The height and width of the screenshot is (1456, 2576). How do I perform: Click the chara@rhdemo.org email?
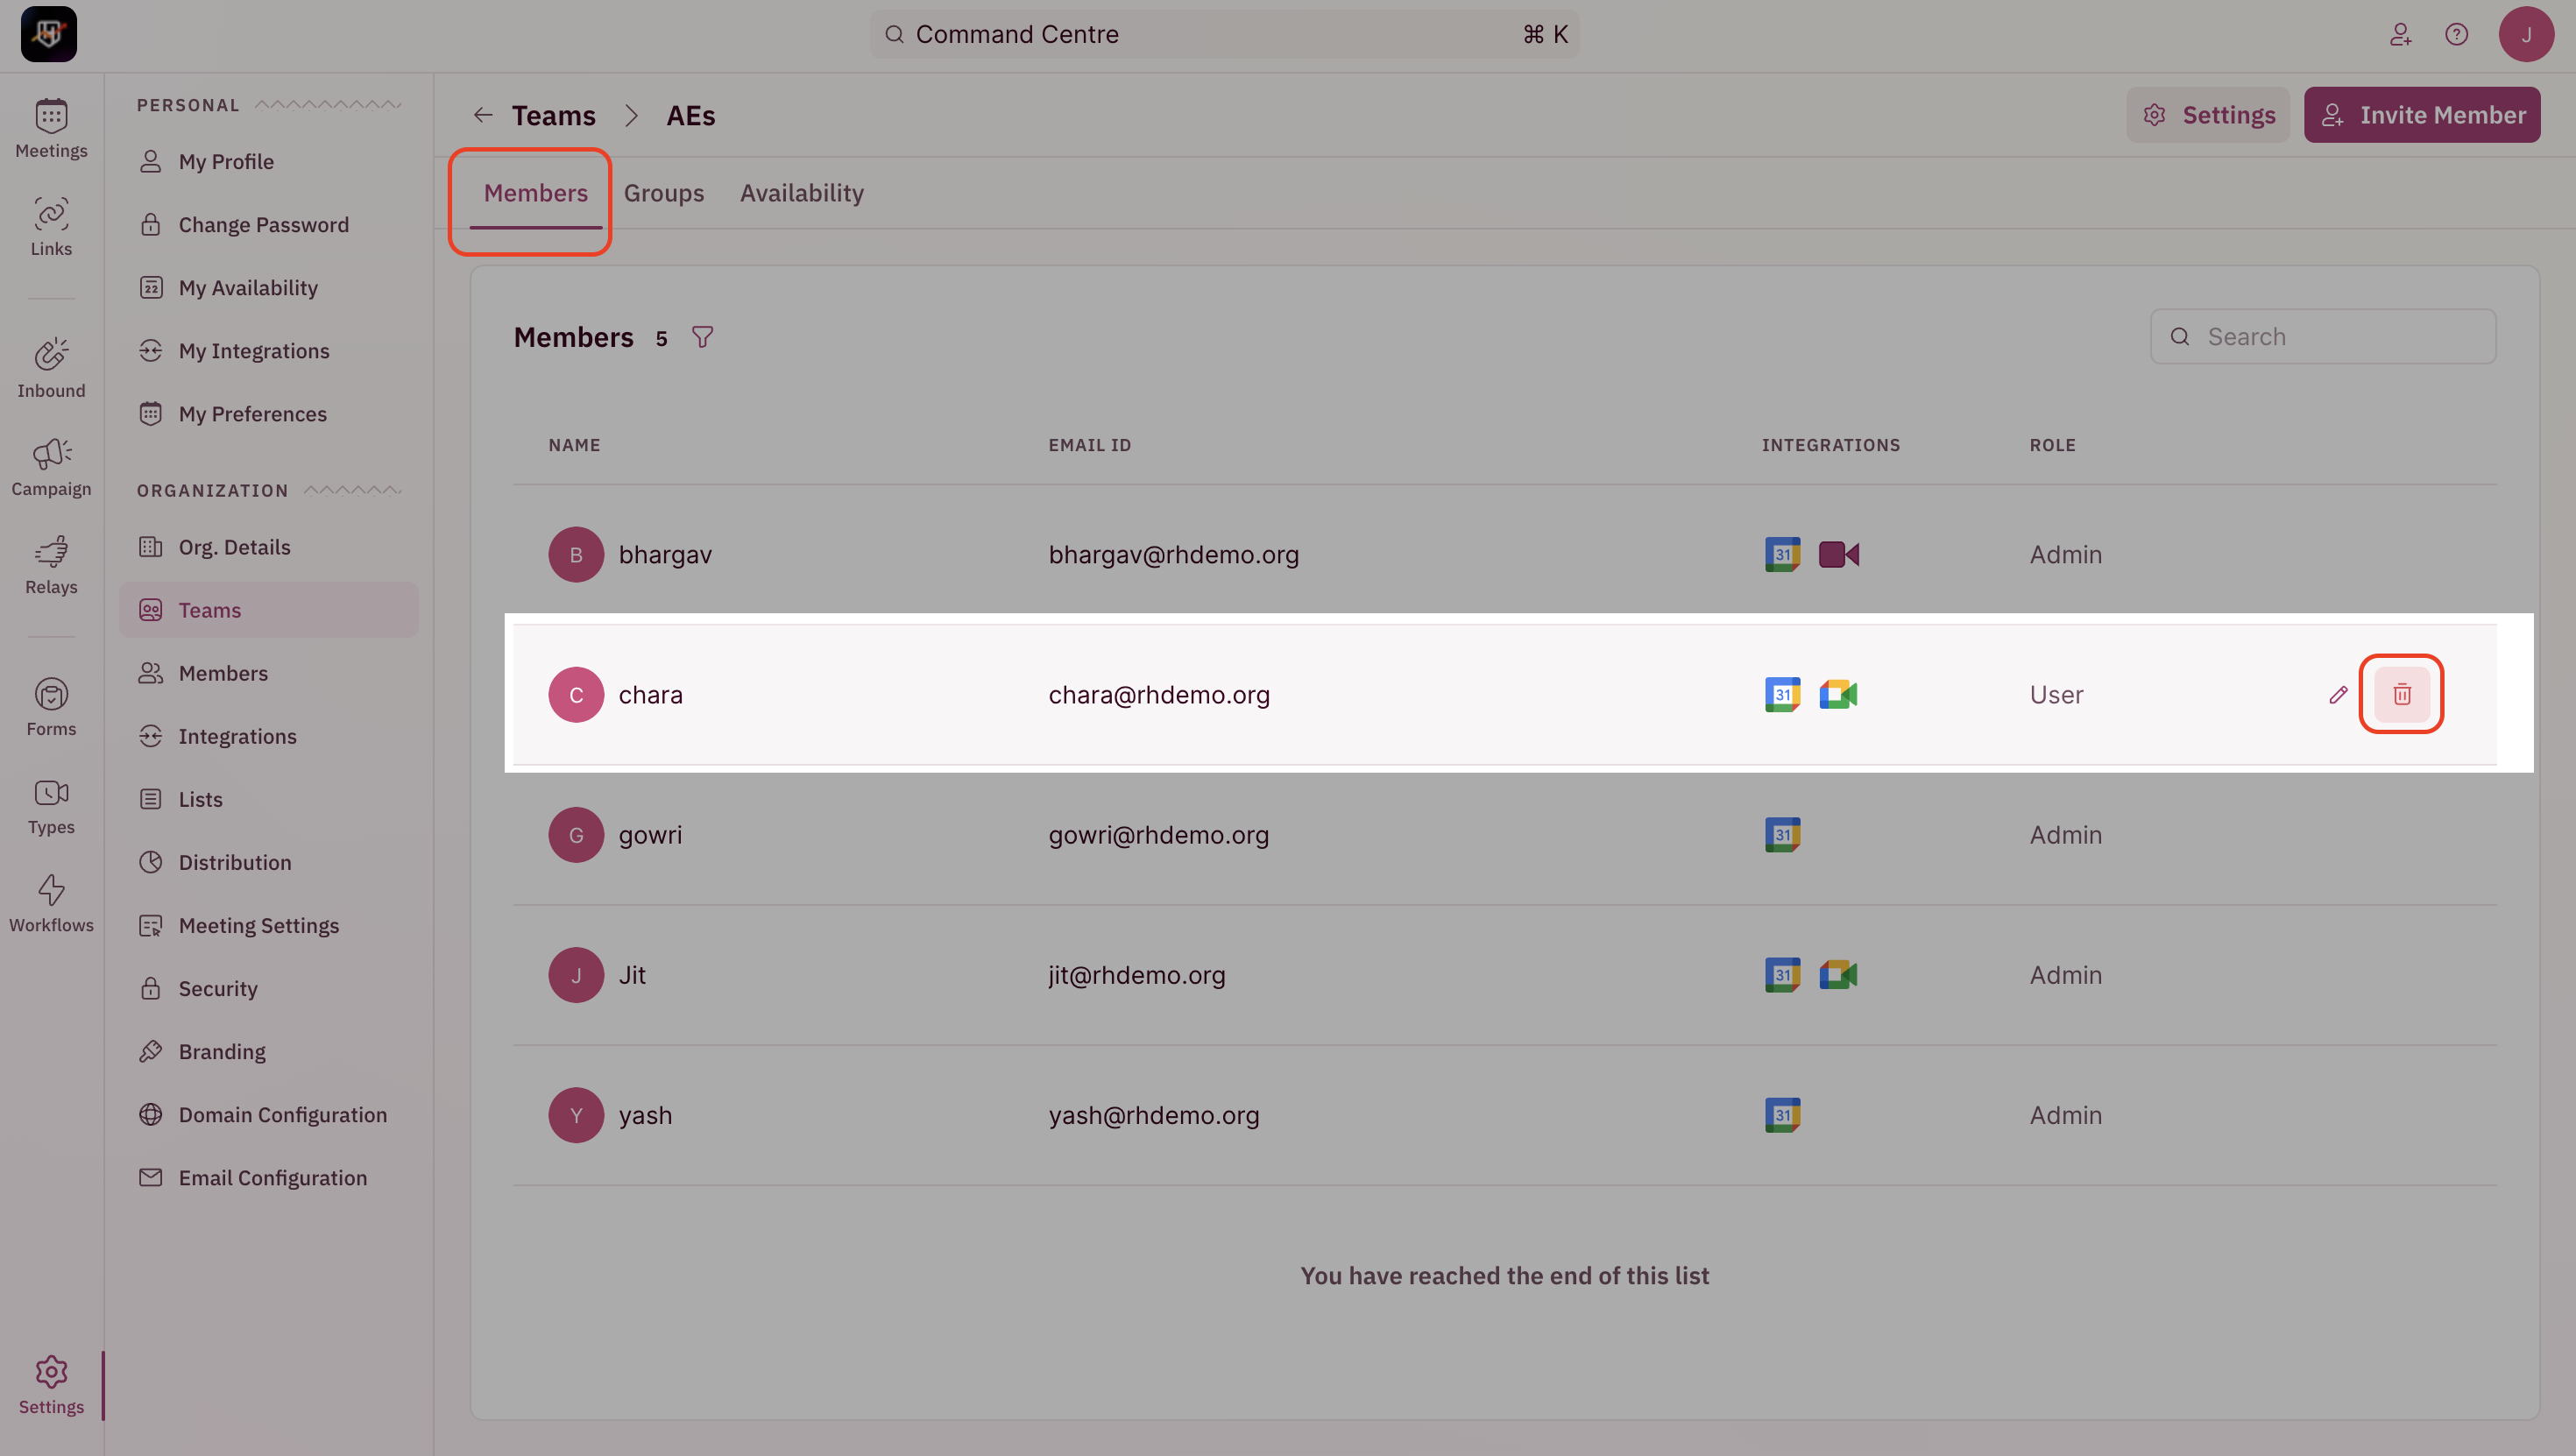pyautogui.click(x=1159, y=694)
